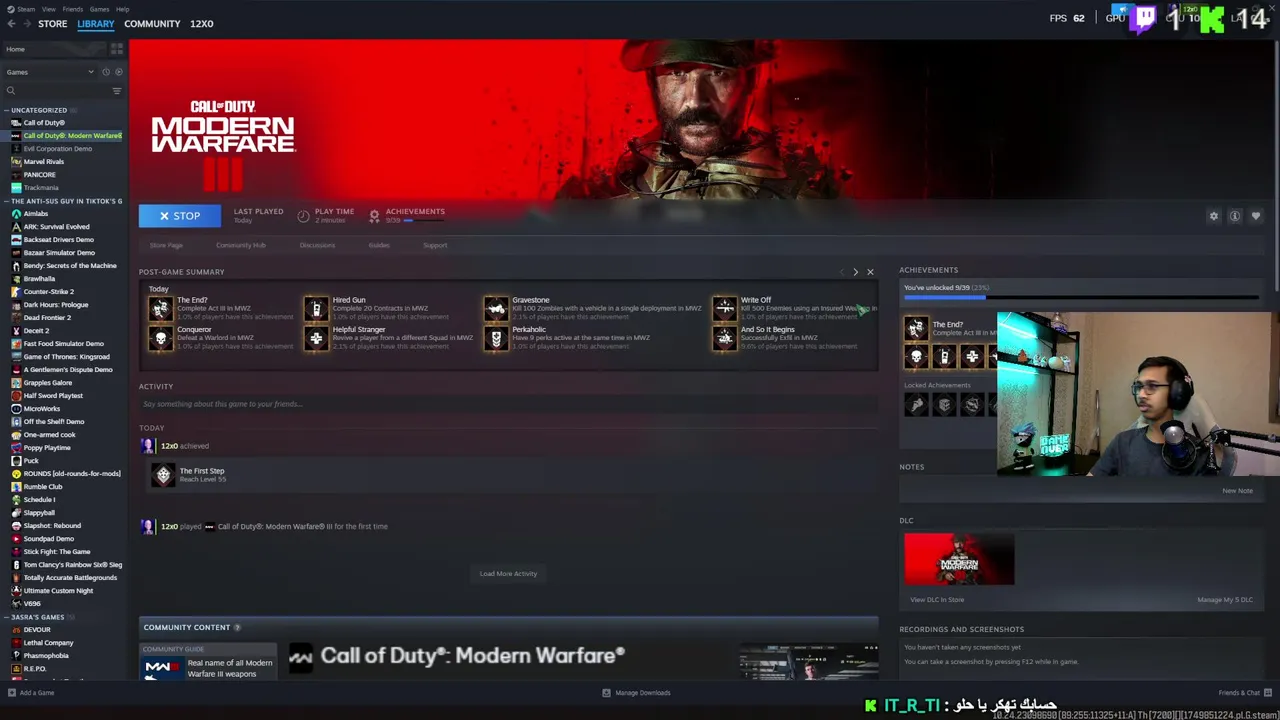Open And So It Begins achievement icon
The height and width of the screenshot is (720, 1280).
pyautogui.click(x=724, y=338)
